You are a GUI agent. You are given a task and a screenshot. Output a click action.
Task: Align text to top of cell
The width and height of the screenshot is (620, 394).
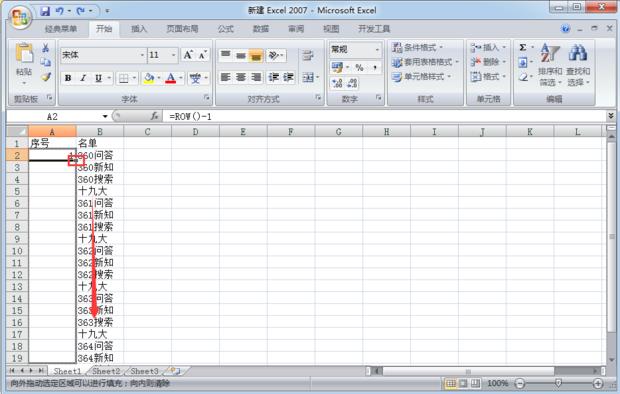click(x=225, y=55)
